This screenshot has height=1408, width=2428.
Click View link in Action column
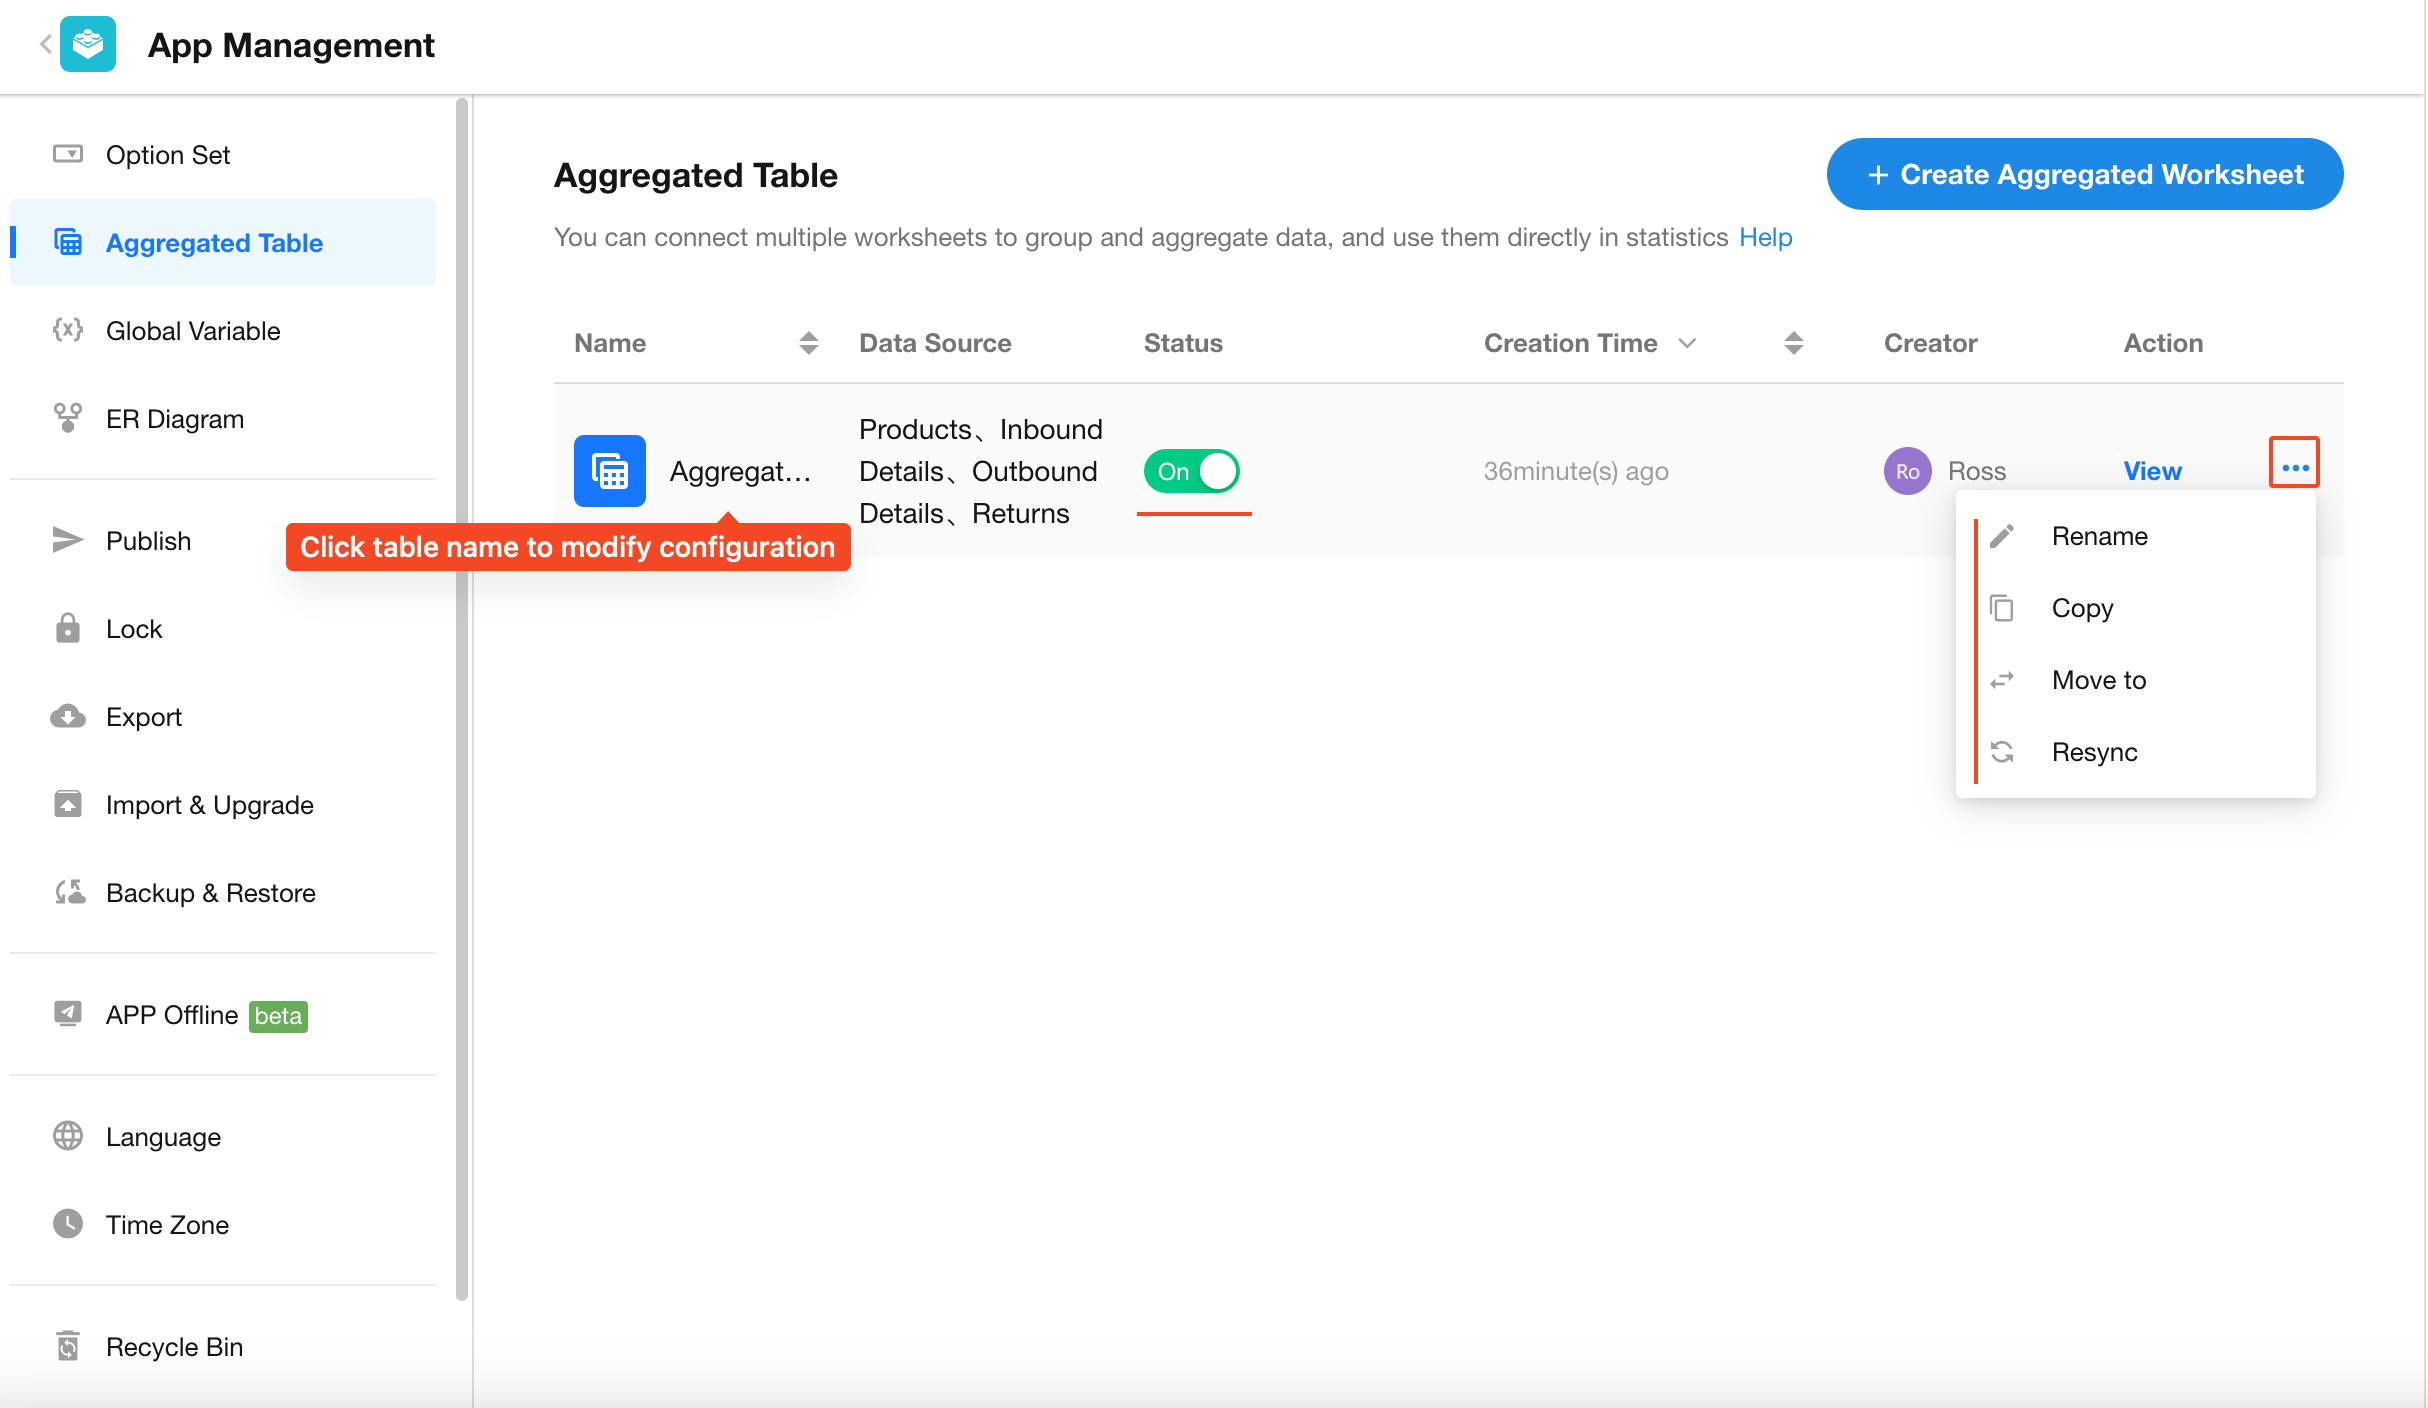pos(2152,471)
